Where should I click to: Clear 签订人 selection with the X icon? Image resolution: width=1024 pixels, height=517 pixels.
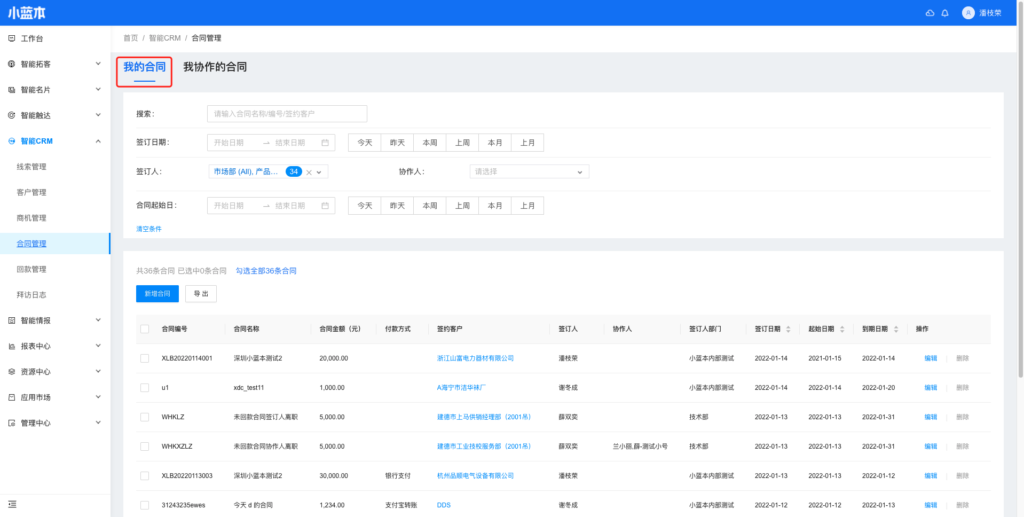tap(310, 172)
